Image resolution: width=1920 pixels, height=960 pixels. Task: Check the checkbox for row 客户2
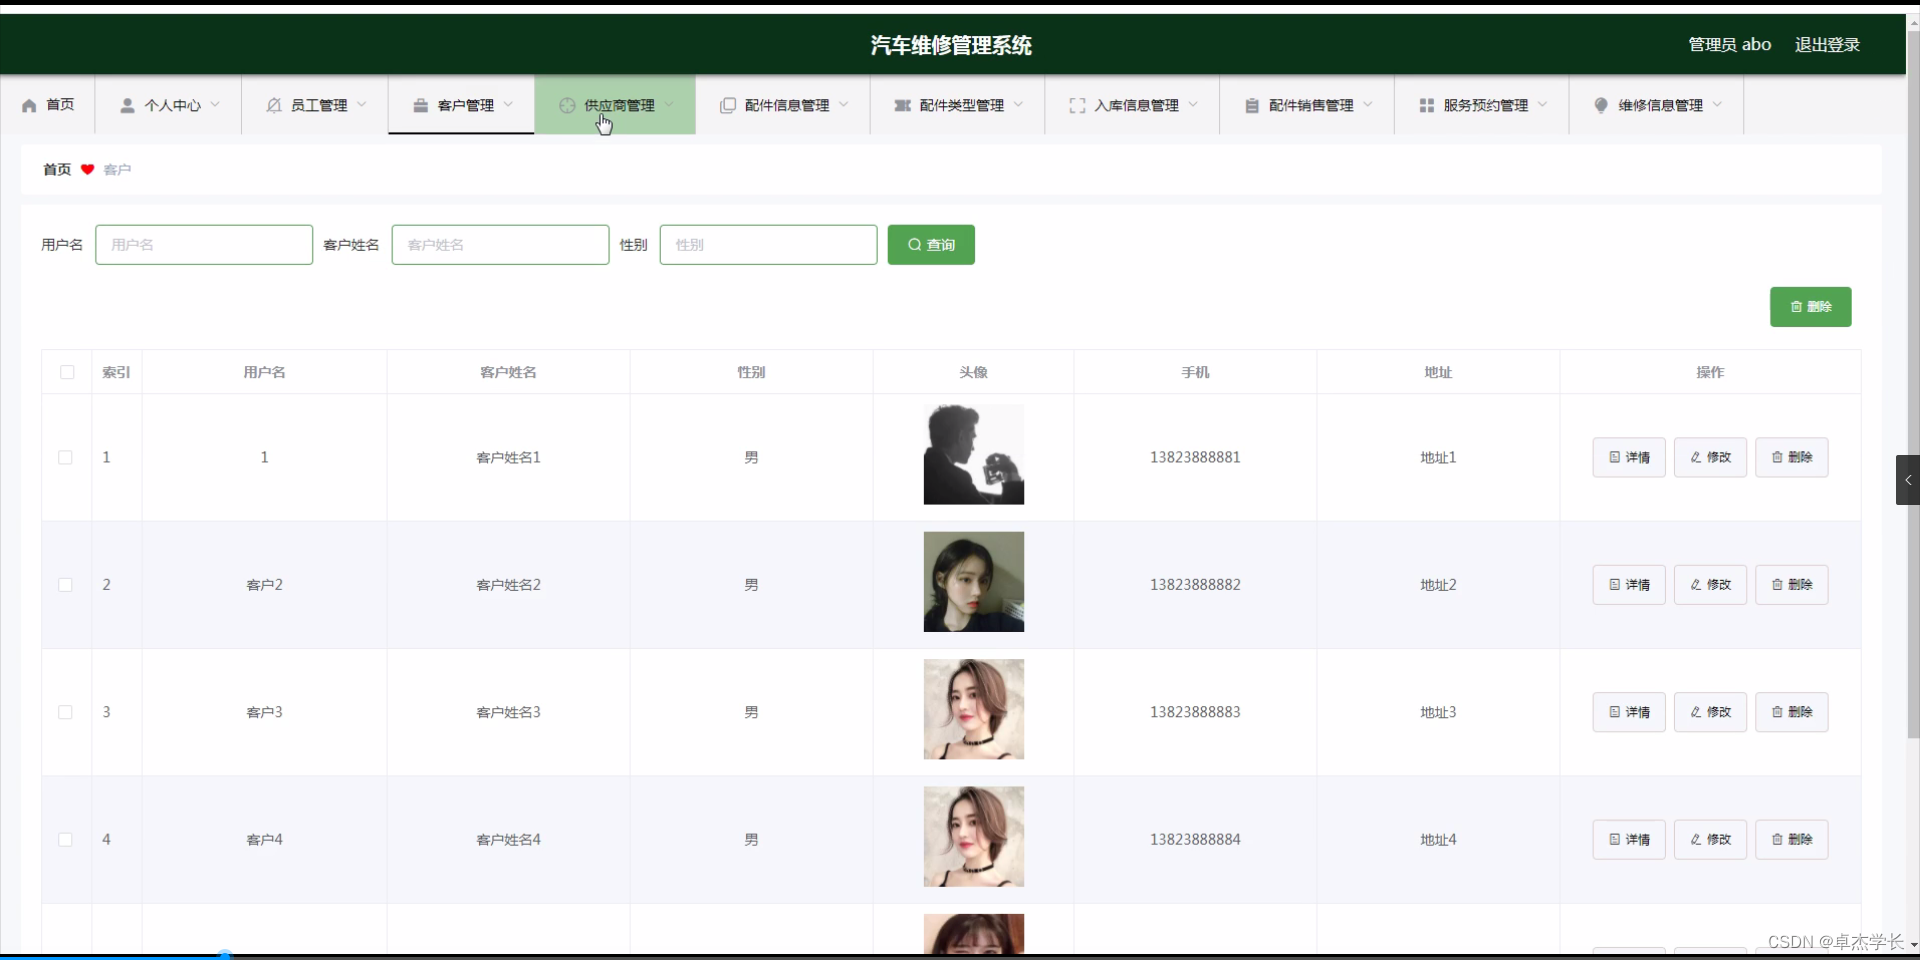pyautogui.click(x=66, y=584)
